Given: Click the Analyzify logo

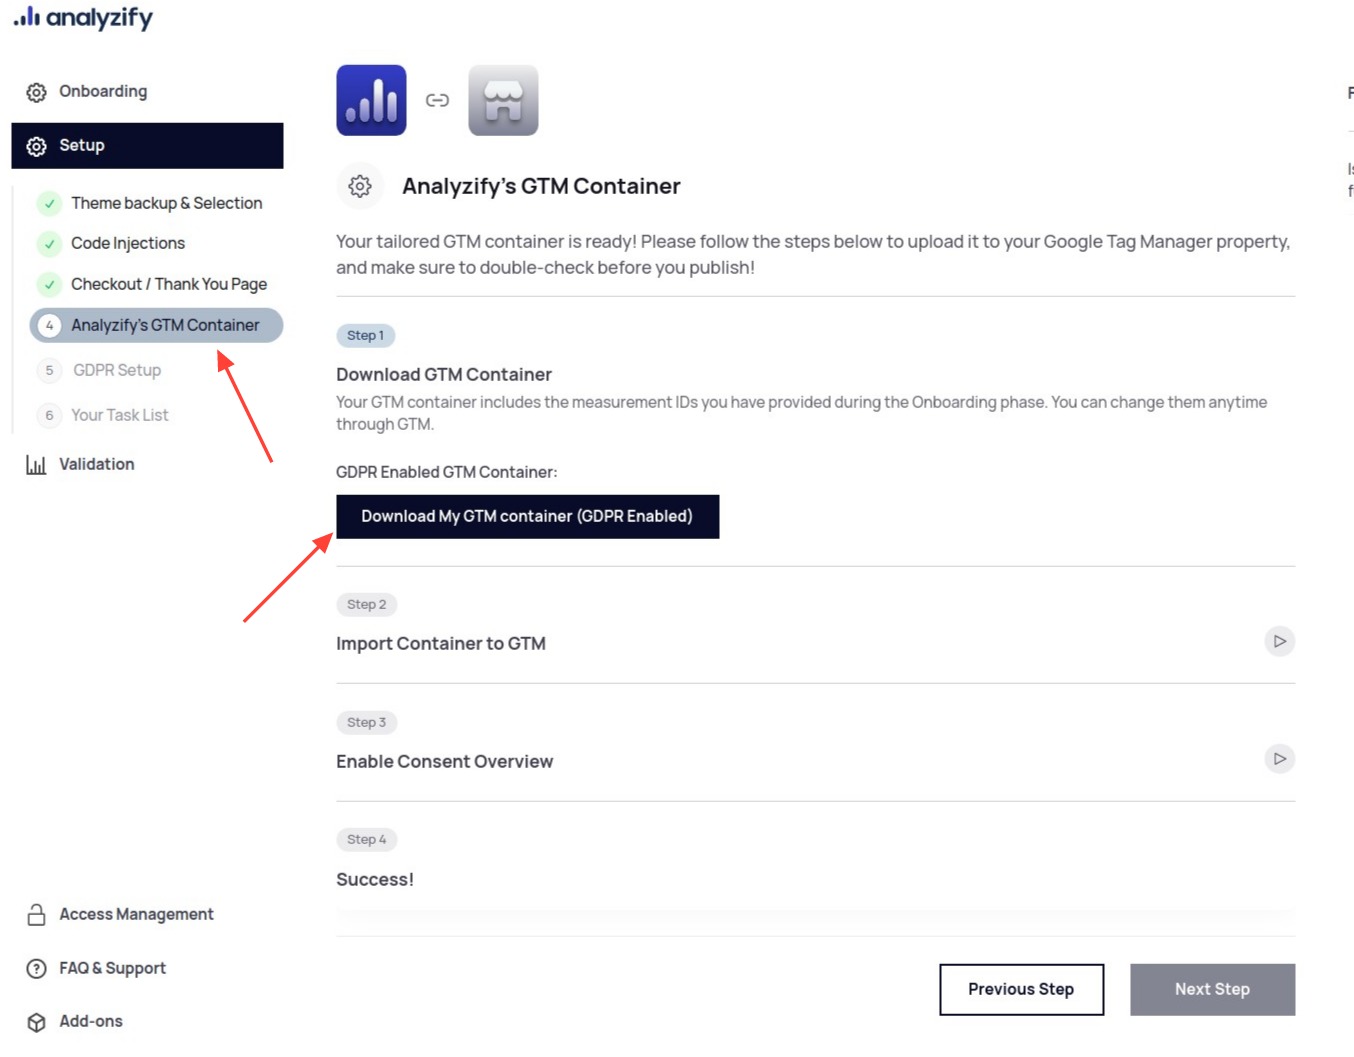Looking at the screenshot, I should tap(82, 17).
